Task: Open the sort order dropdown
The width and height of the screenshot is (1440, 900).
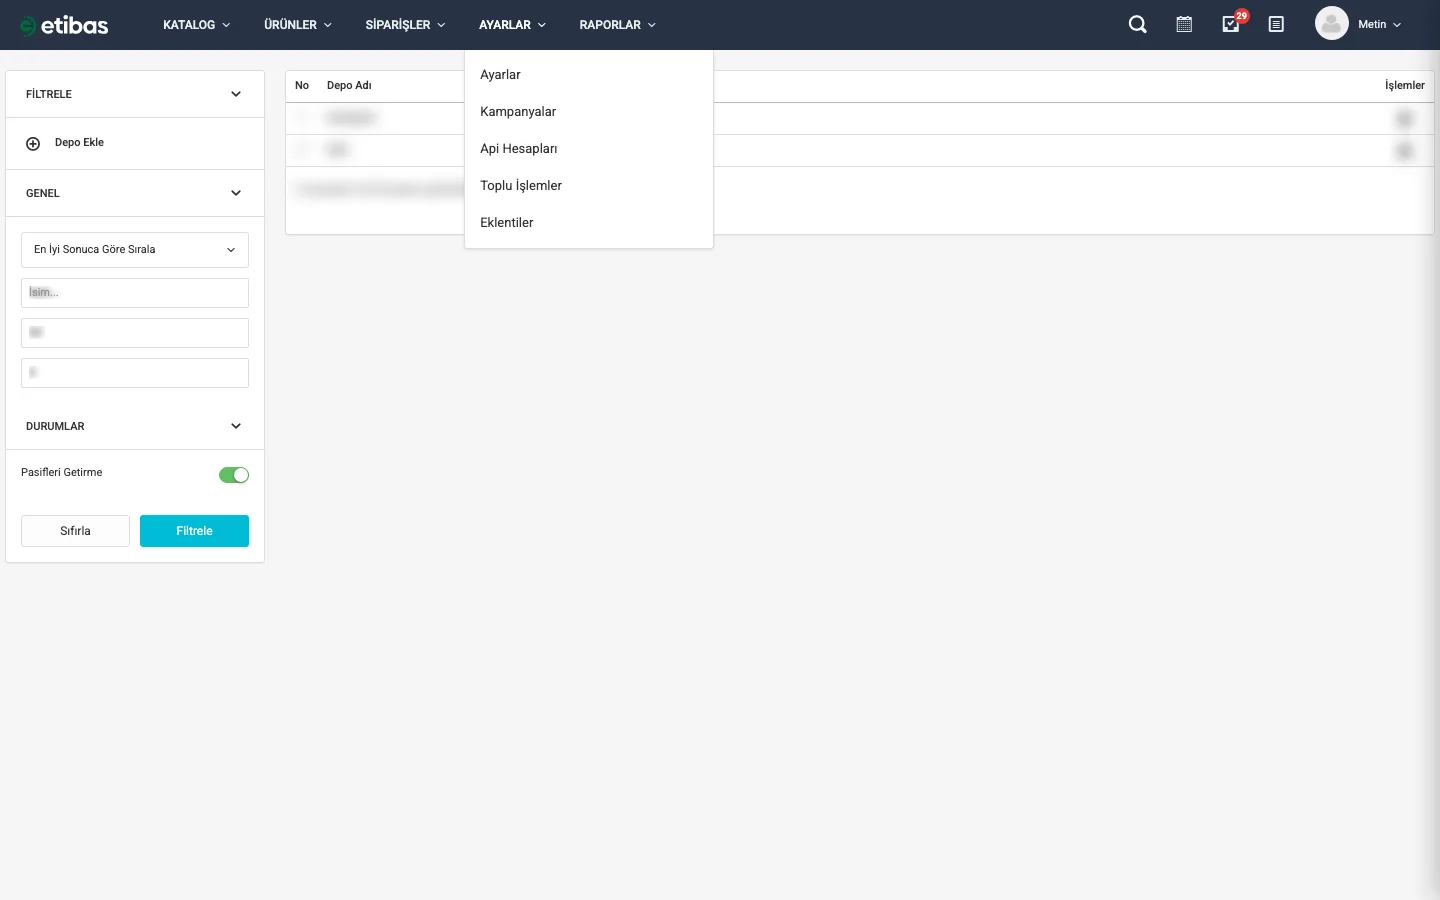Action: click(x=135, y=250)
